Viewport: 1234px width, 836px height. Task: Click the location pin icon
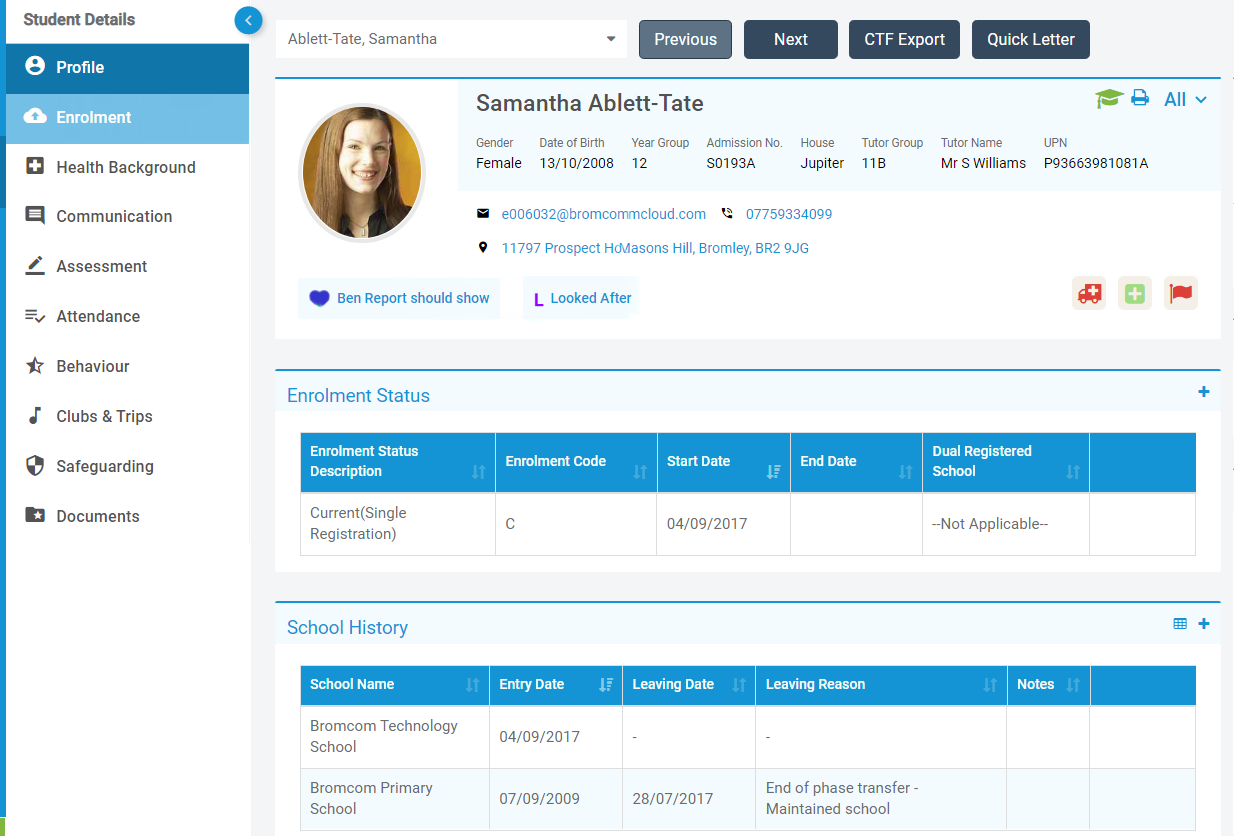(483, 248)
